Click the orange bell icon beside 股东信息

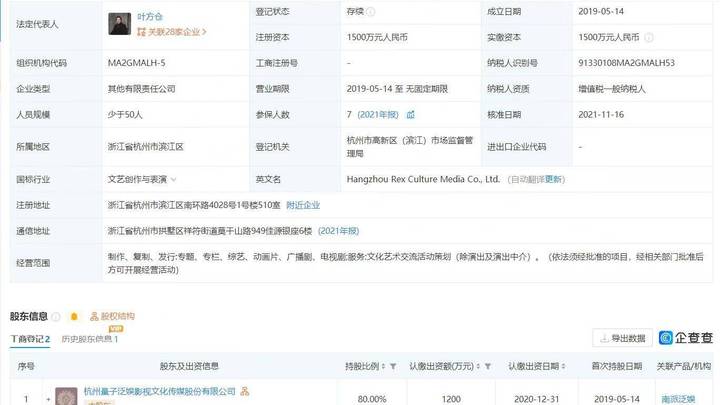[x=74, y=316]
